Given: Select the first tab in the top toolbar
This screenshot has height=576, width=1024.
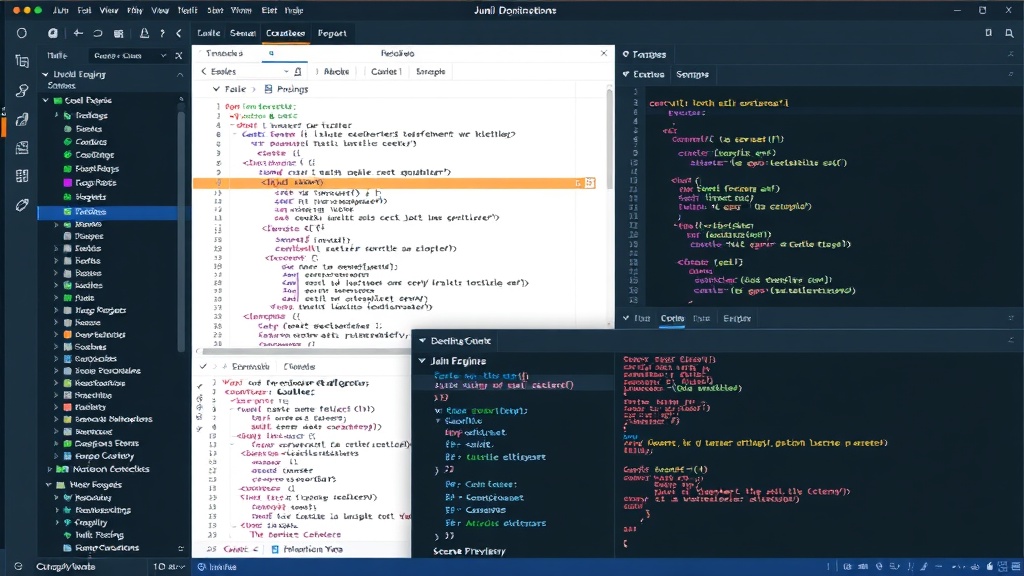Looking at the screenshot, I should (209, 33).
